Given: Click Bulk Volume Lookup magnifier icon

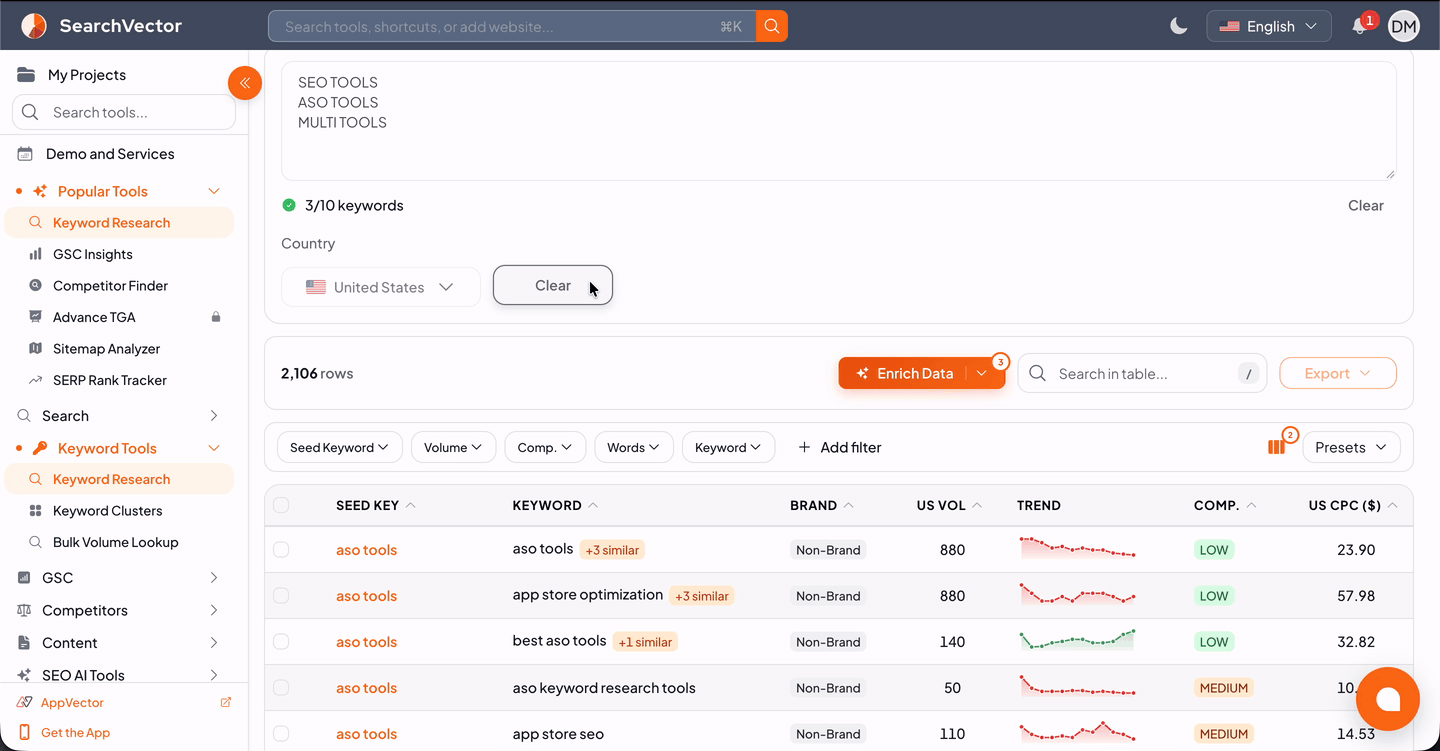Looking at the screenshot, I should pos(36,542).
